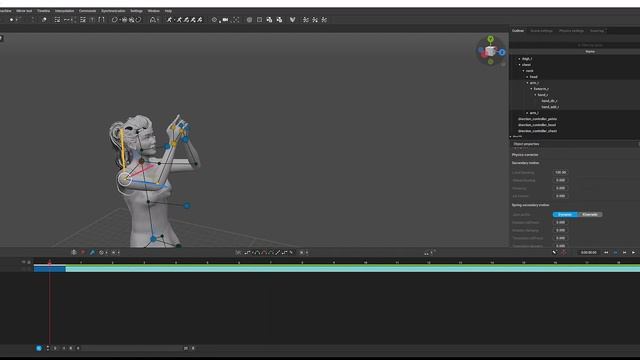Click the blue icon at the bottom-left of the timeline
This screenshot has width=640, height=360.
39,348
